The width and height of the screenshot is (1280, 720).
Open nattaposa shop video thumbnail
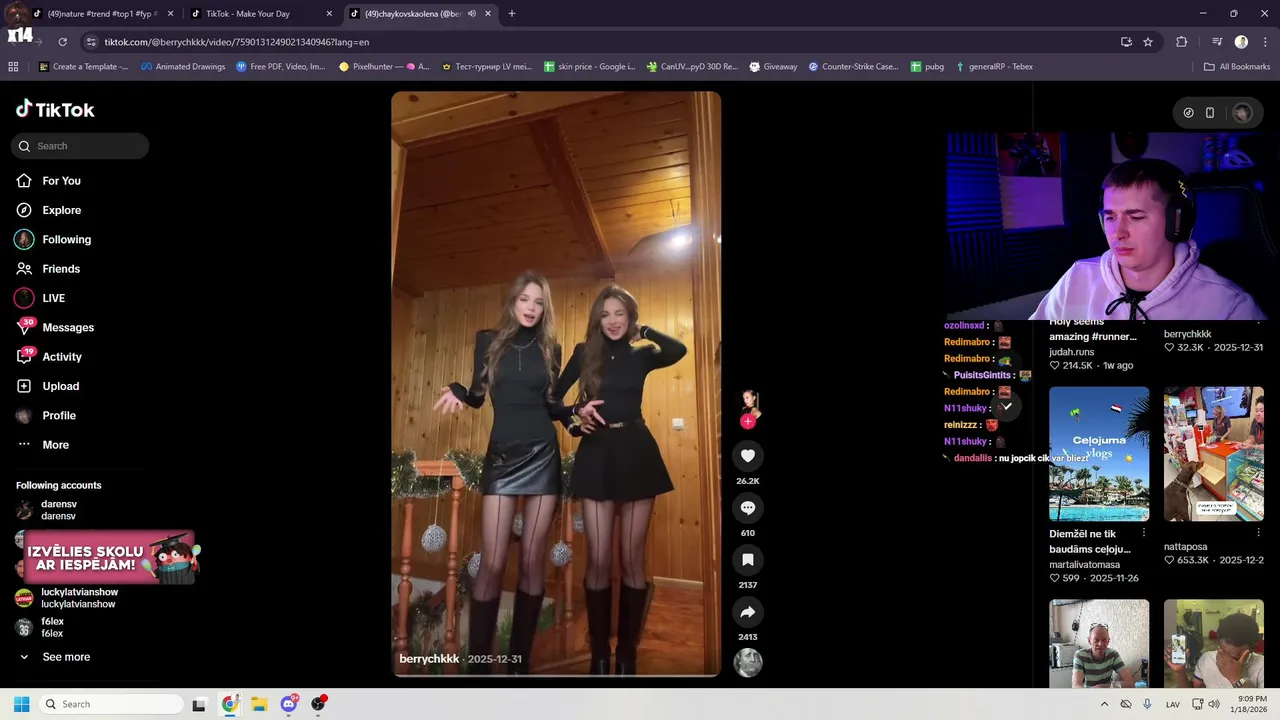(1214, 454)
